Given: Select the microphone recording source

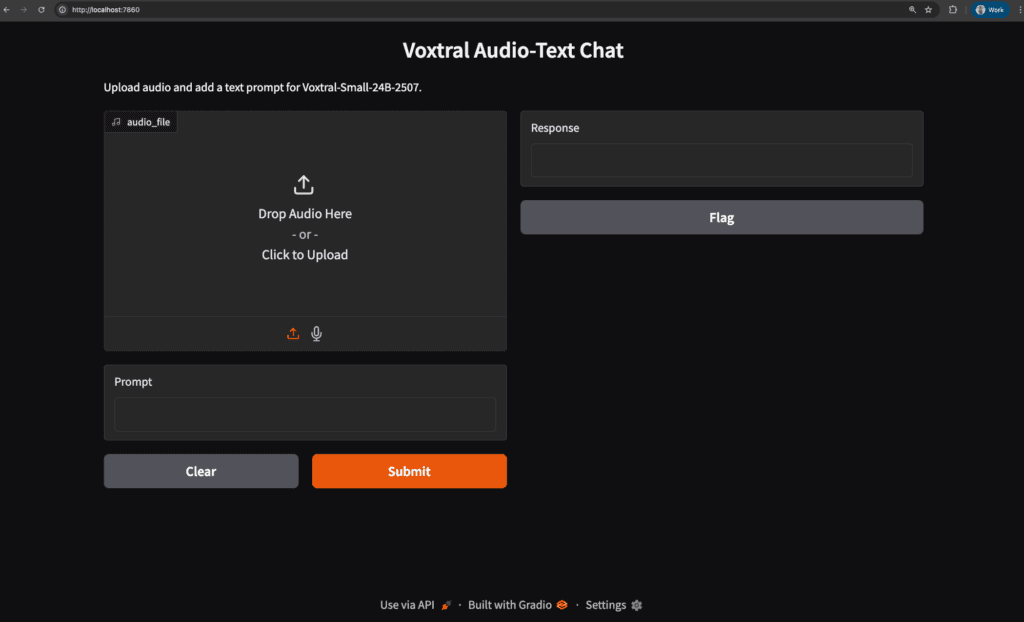Looking at the screenshot, I should 317,334.
